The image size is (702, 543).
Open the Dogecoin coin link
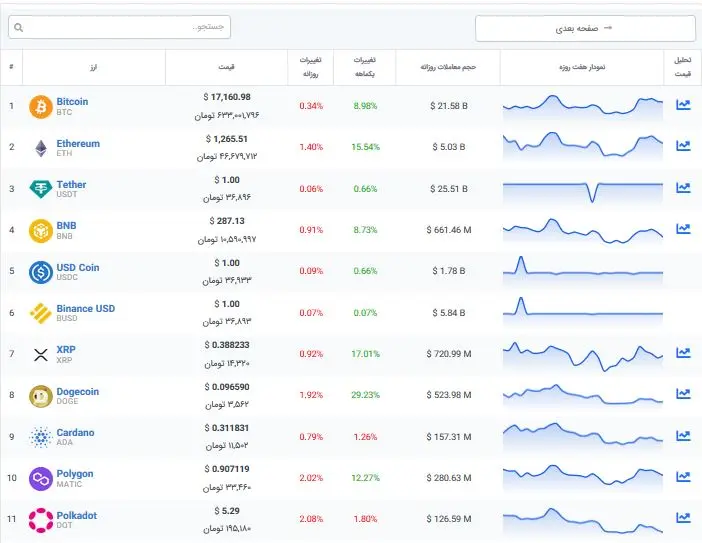coord(77,391)
